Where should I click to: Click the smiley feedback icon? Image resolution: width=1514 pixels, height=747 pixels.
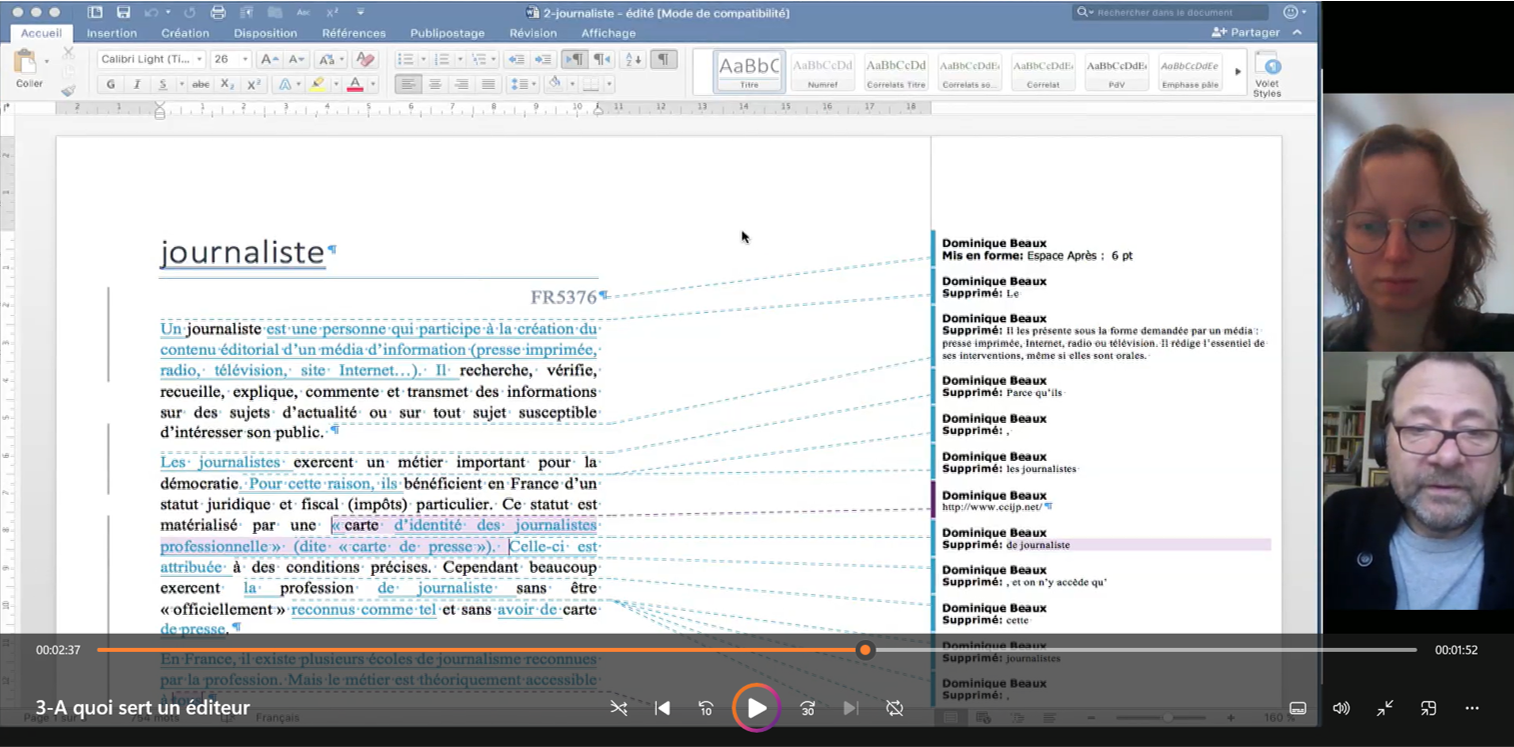click(1291, 12)
